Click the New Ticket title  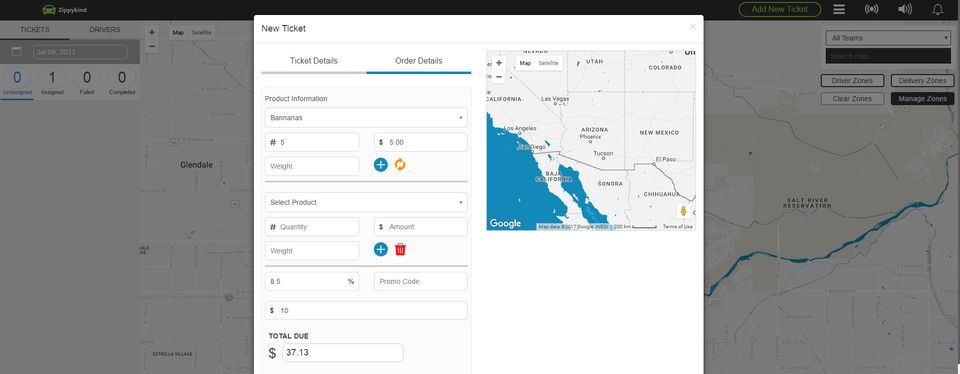283,28
